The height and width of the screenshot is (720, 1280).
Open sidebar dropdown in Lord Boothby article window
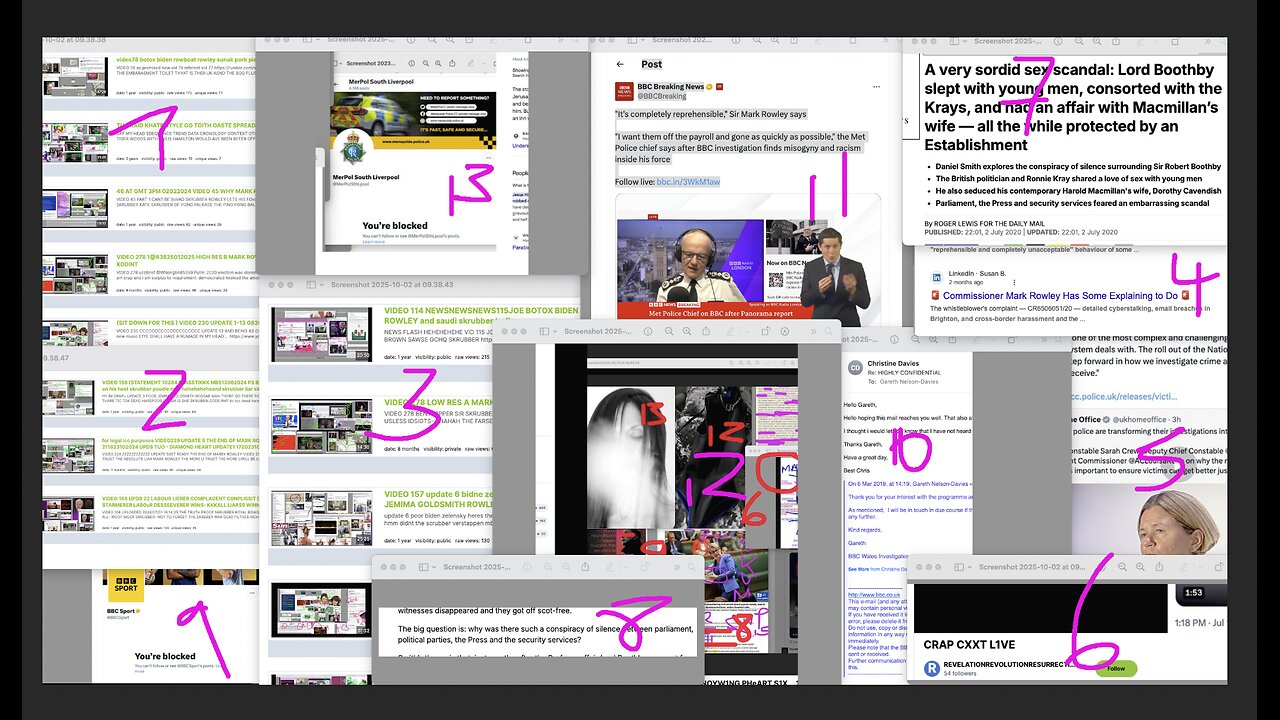pos(965,41)
